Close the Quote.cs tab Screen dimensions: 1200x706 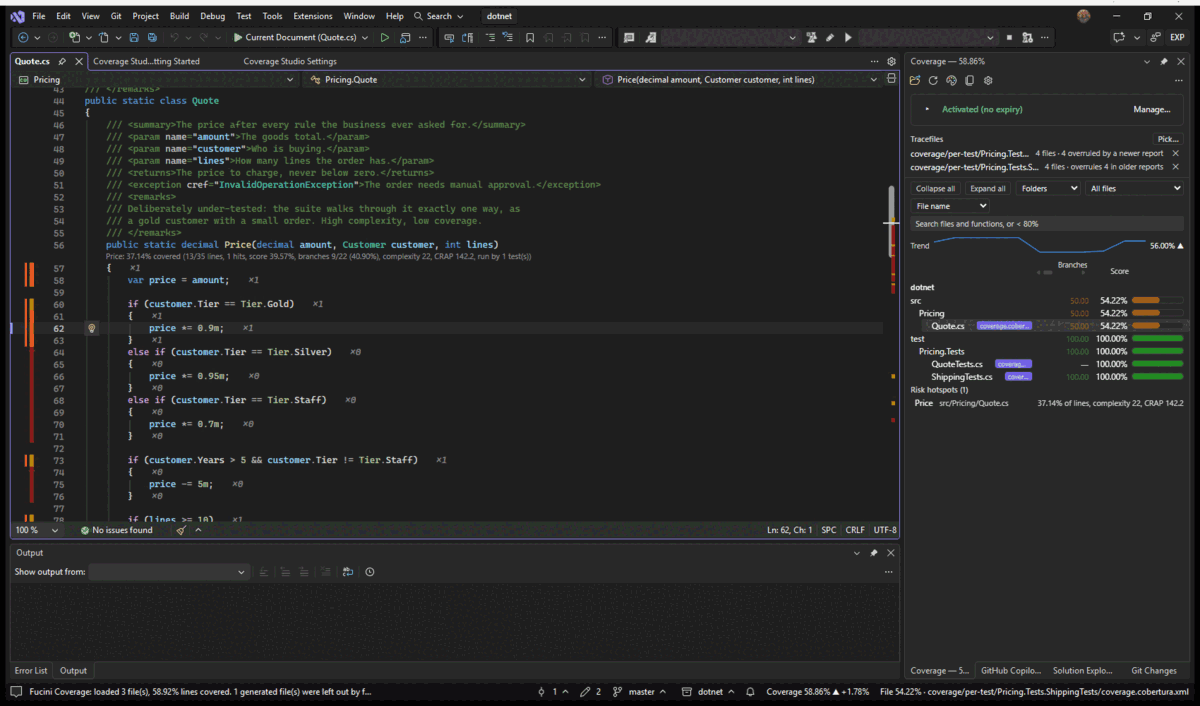tap(79, 61)
